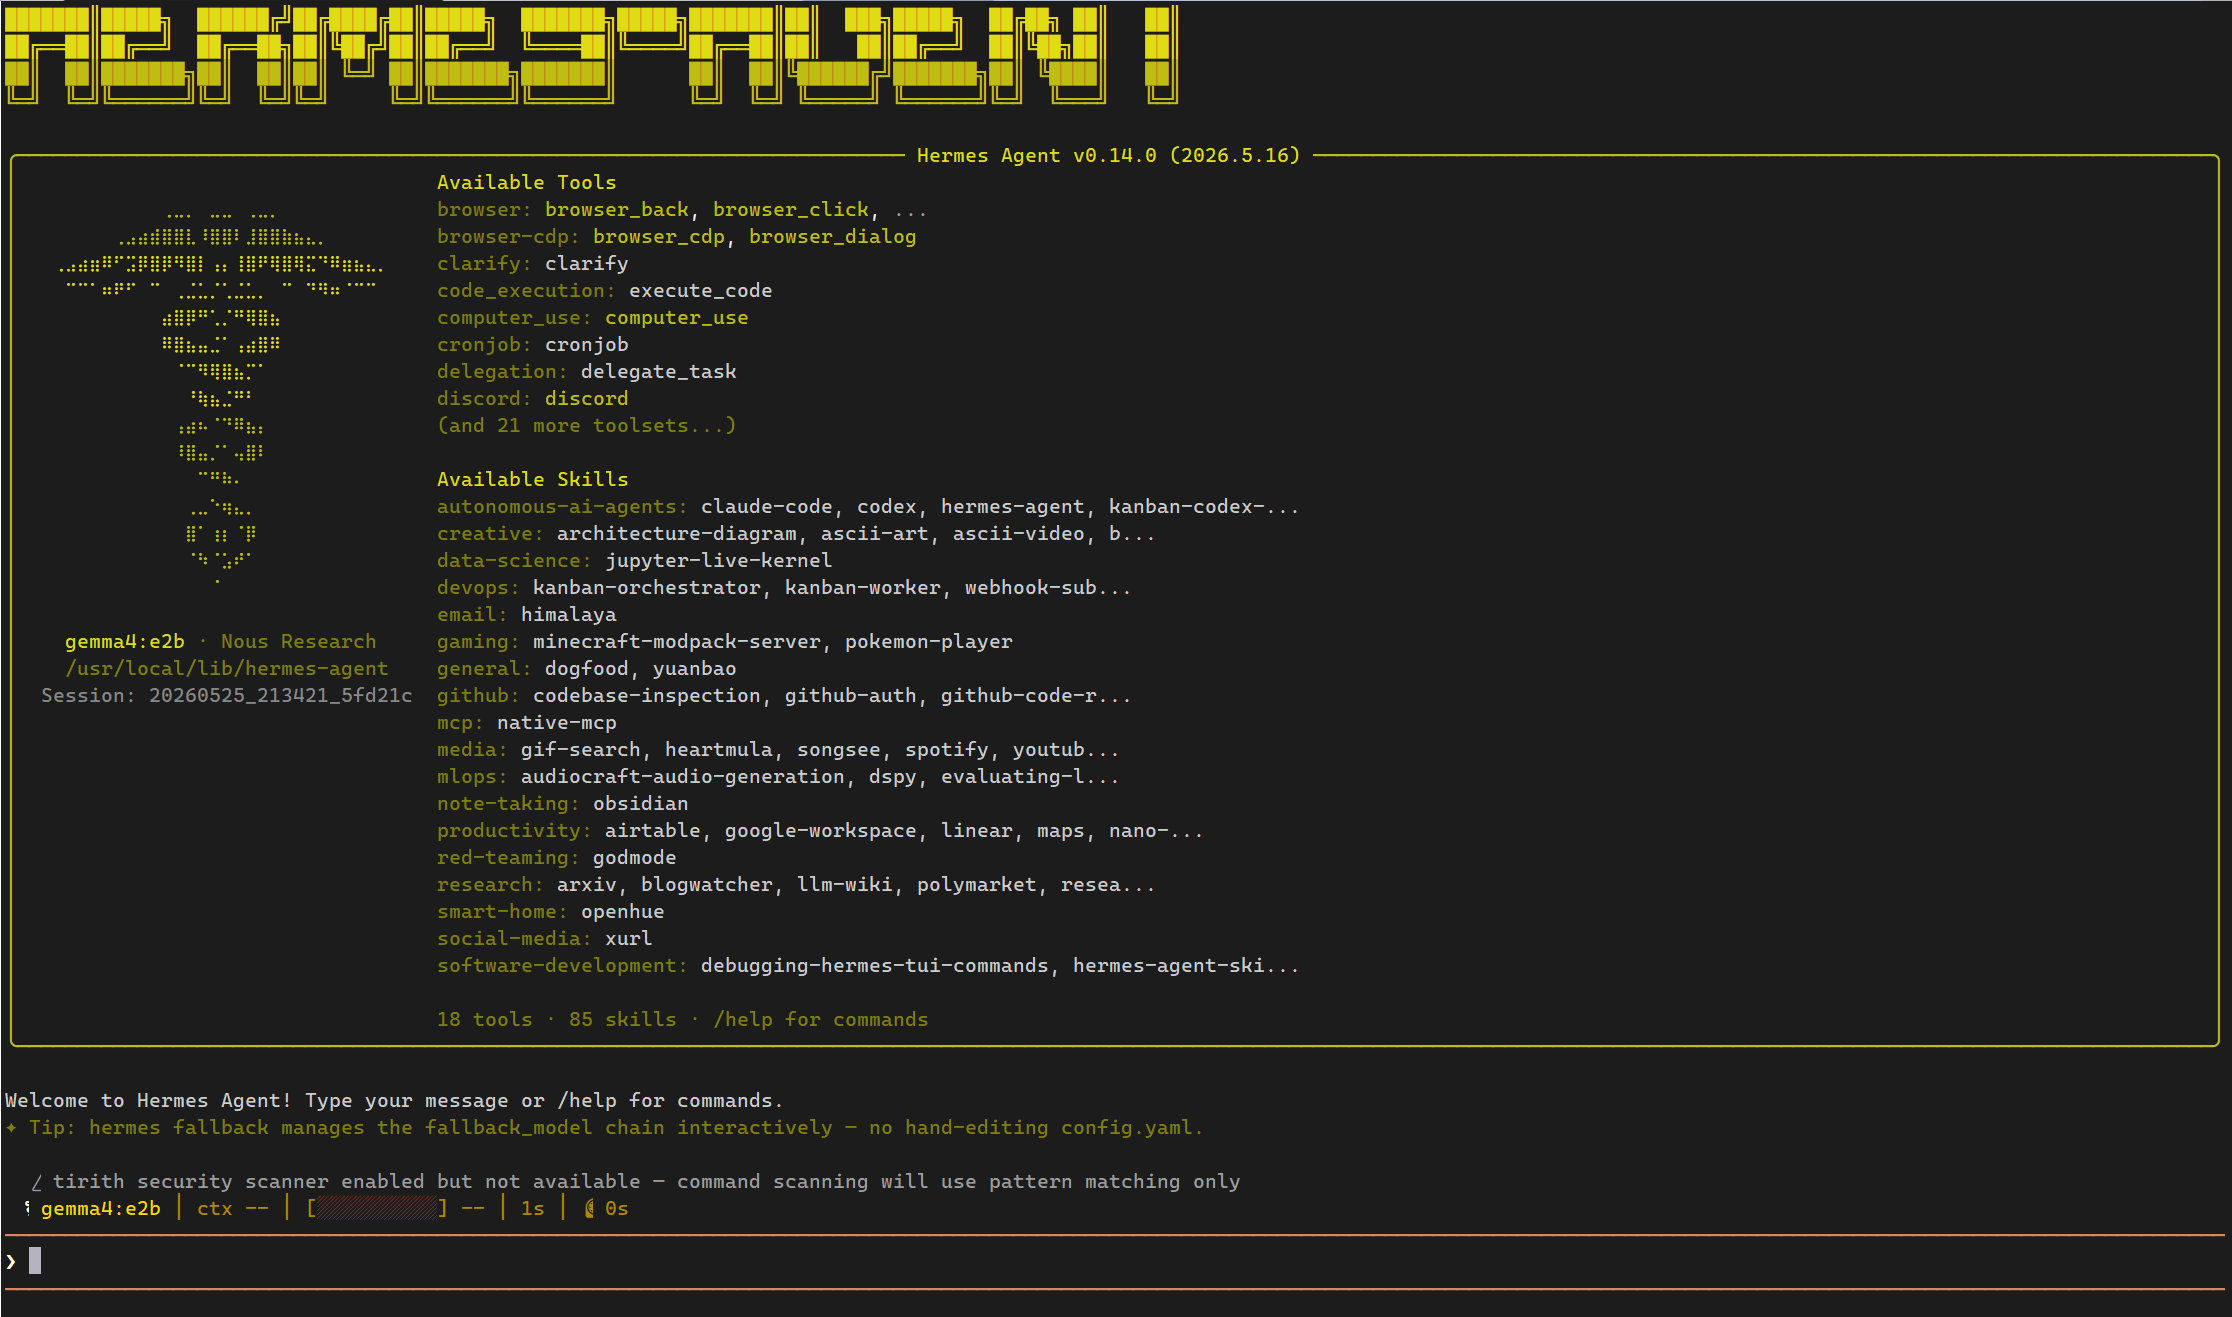Screen dimensions: 2232x1317
Task: Click the /usr/local/lib/hermes-agent path
Action: tap(227, 668)
